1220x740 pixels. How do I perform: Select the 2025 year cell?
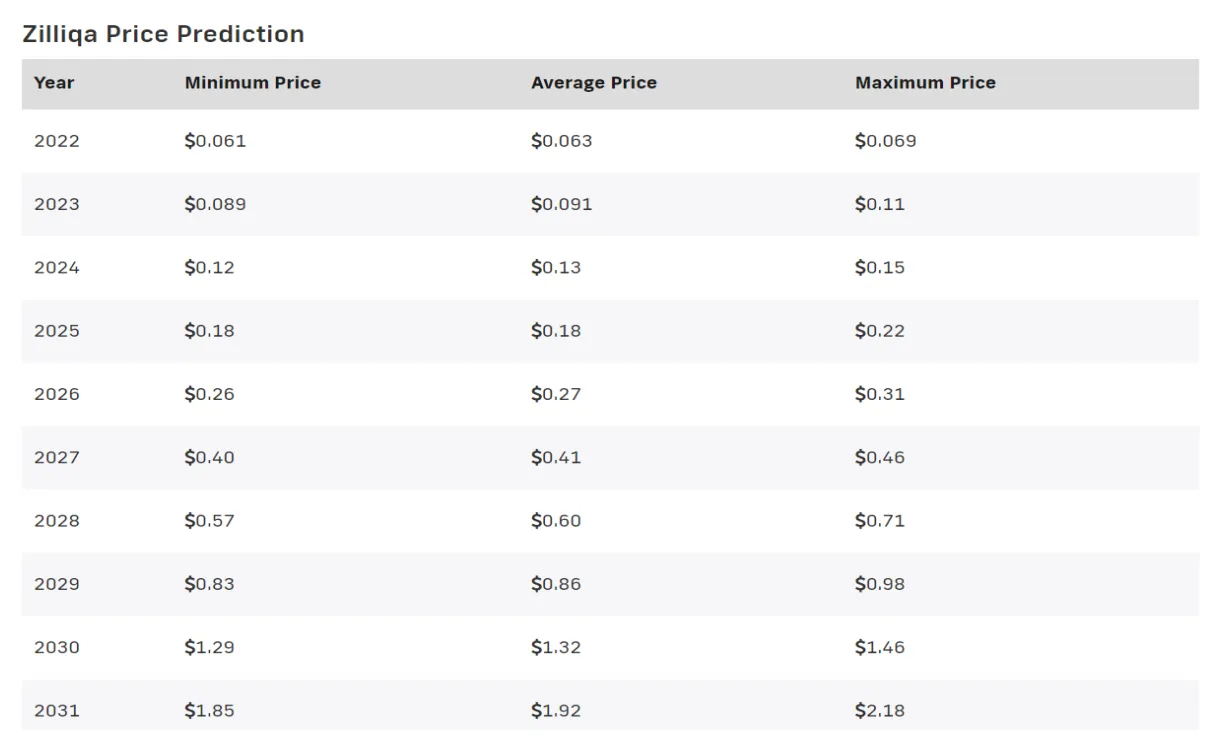[57, 331]
